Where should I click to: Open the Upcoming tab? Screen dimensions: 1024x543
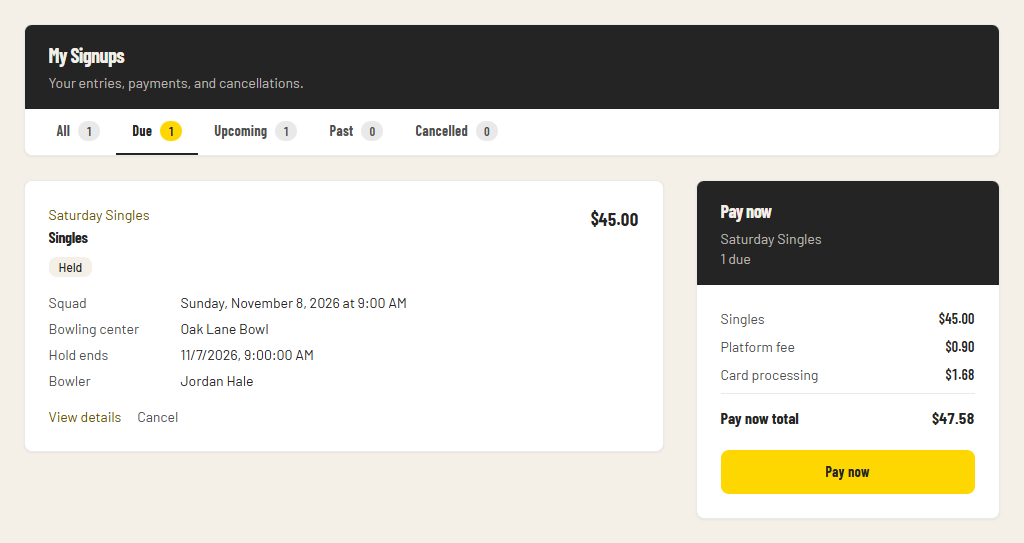(x=255, y=131)
